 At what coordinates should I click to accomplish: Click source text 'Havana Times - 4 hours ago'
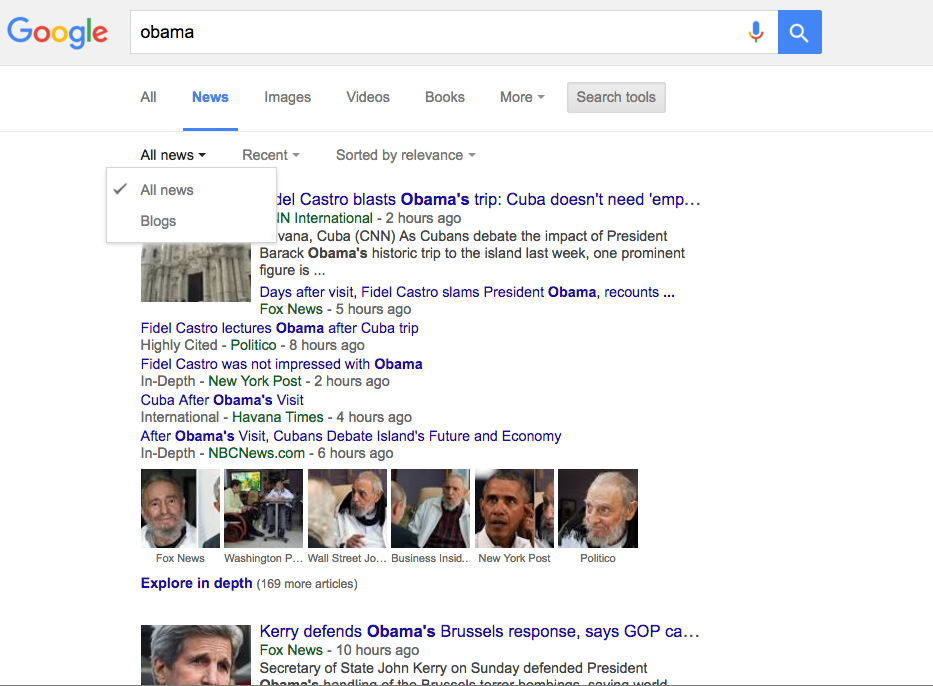(322, 417)
